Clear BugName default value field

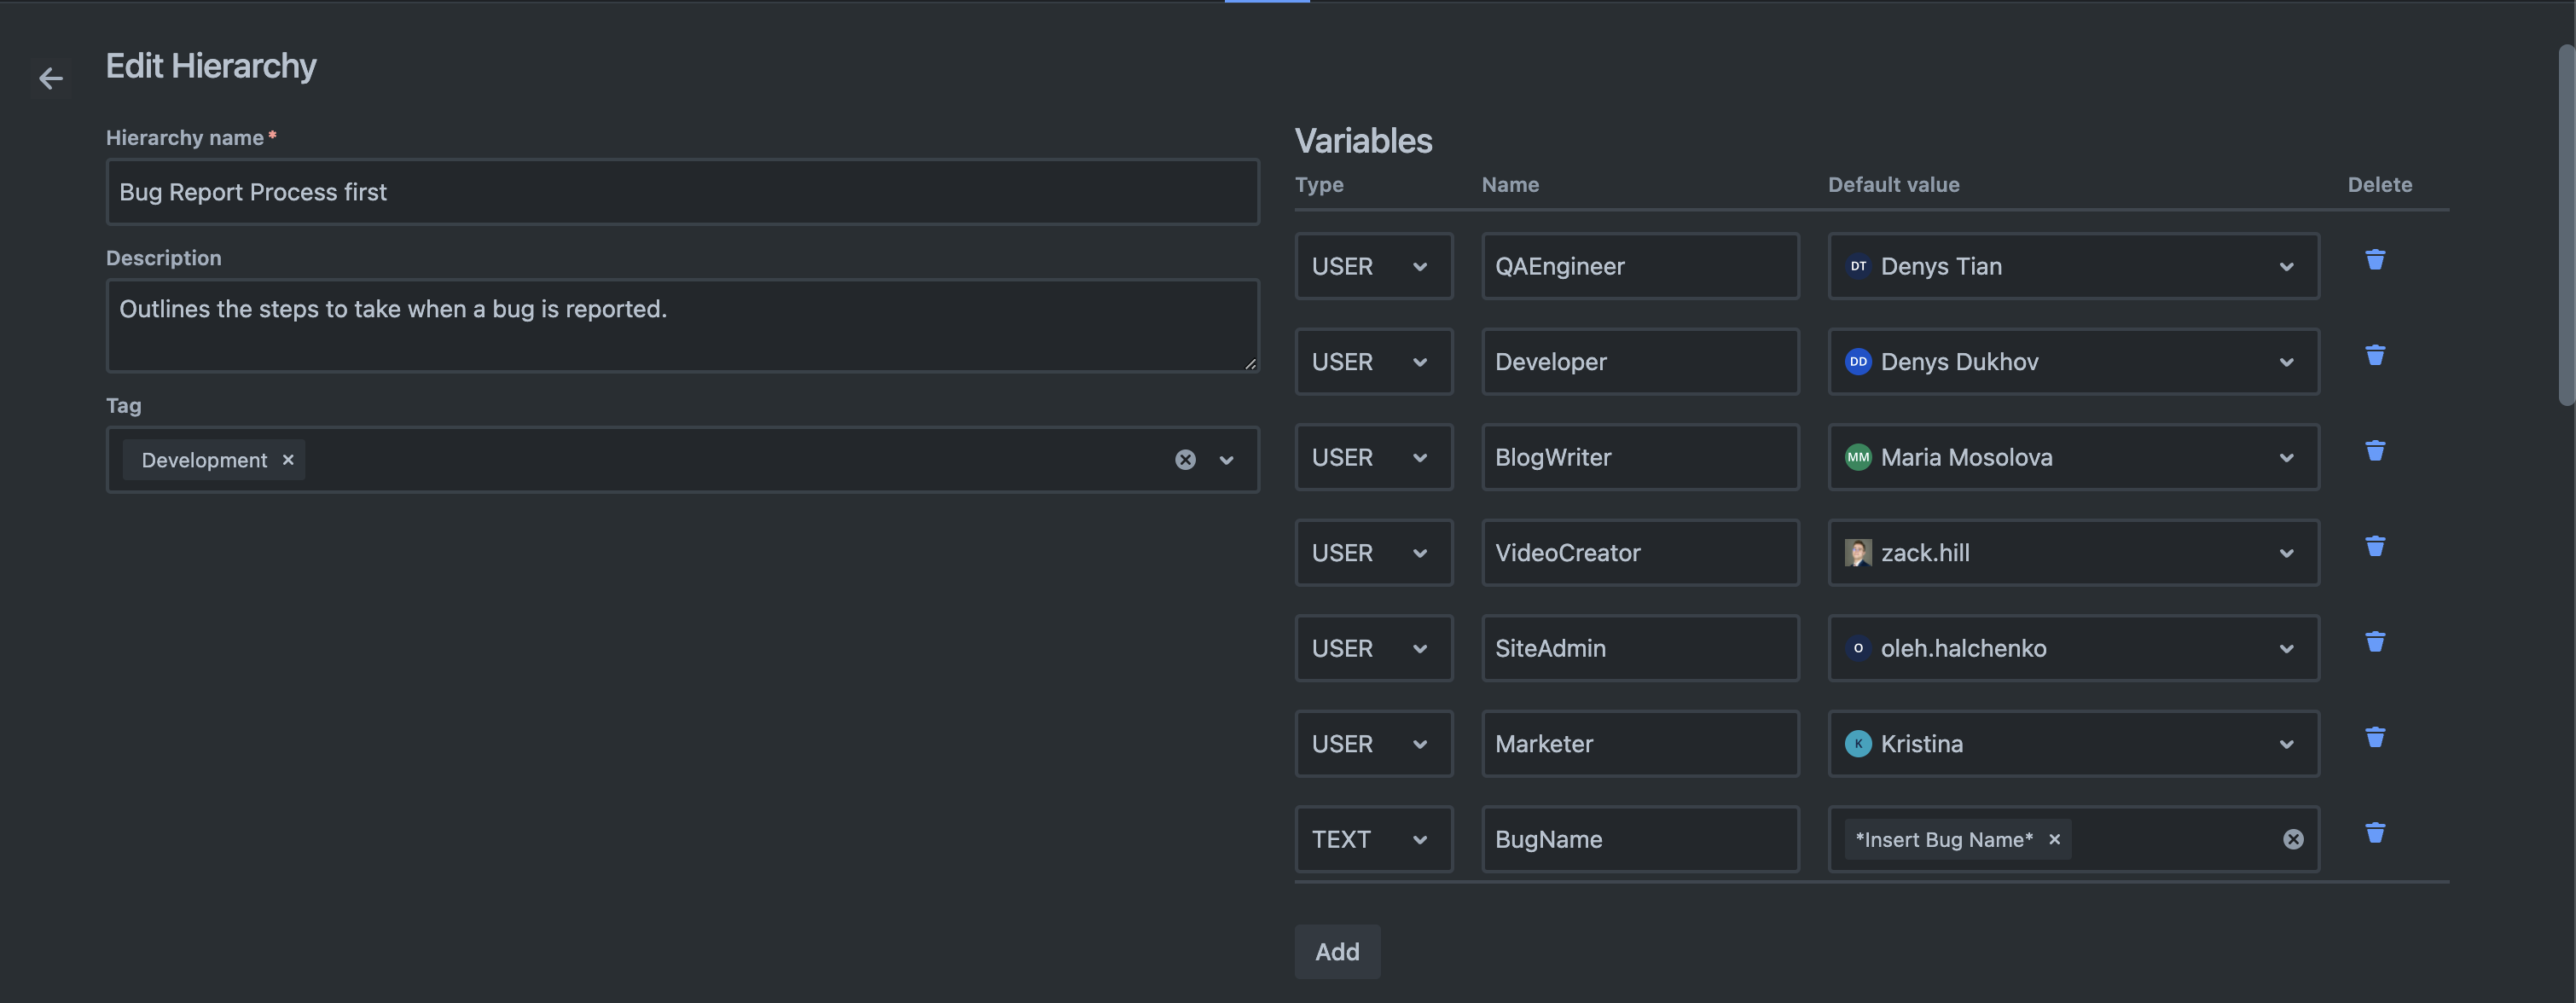tap(2293, 840)
